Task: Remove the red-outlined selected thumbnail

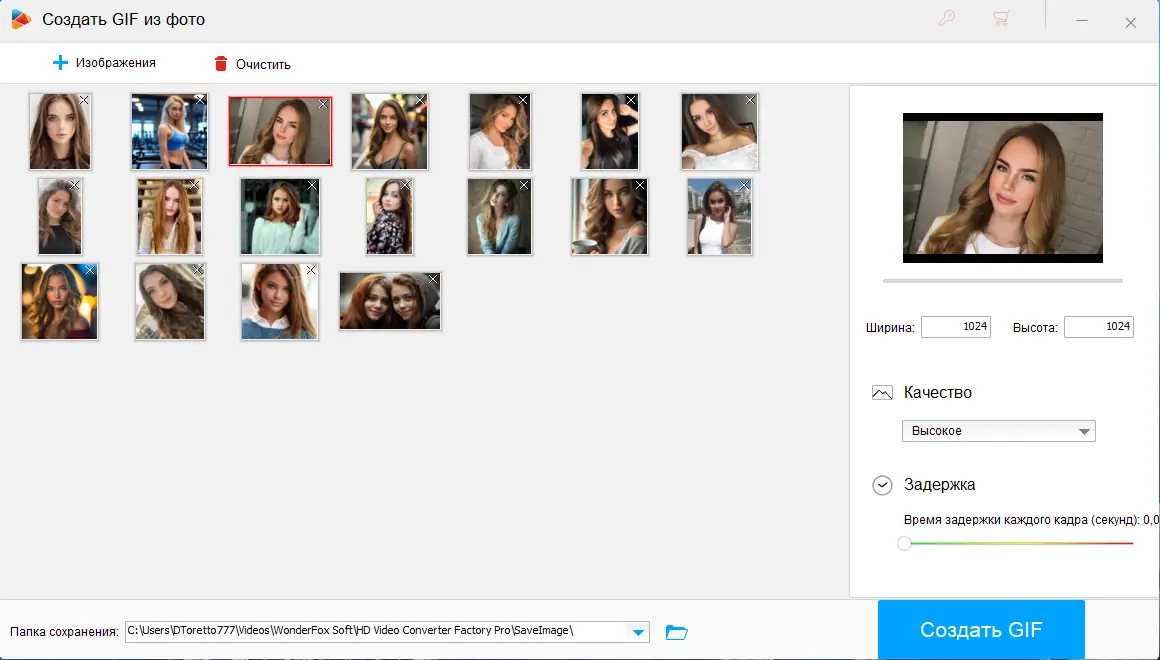Action: point(323,104)
